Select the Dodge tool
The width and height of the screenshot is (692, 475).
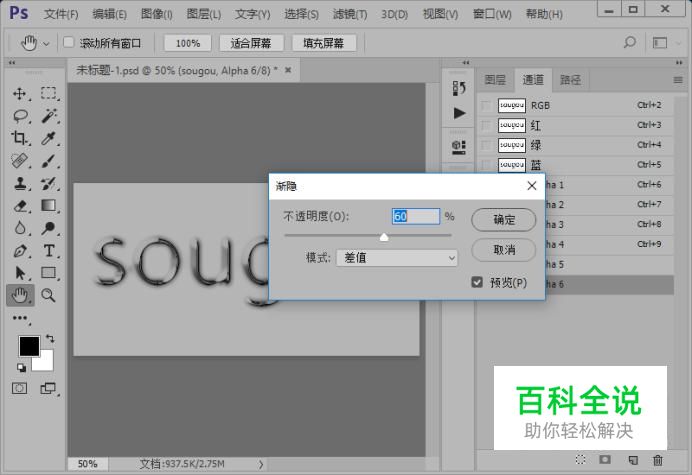click(49, 228)
